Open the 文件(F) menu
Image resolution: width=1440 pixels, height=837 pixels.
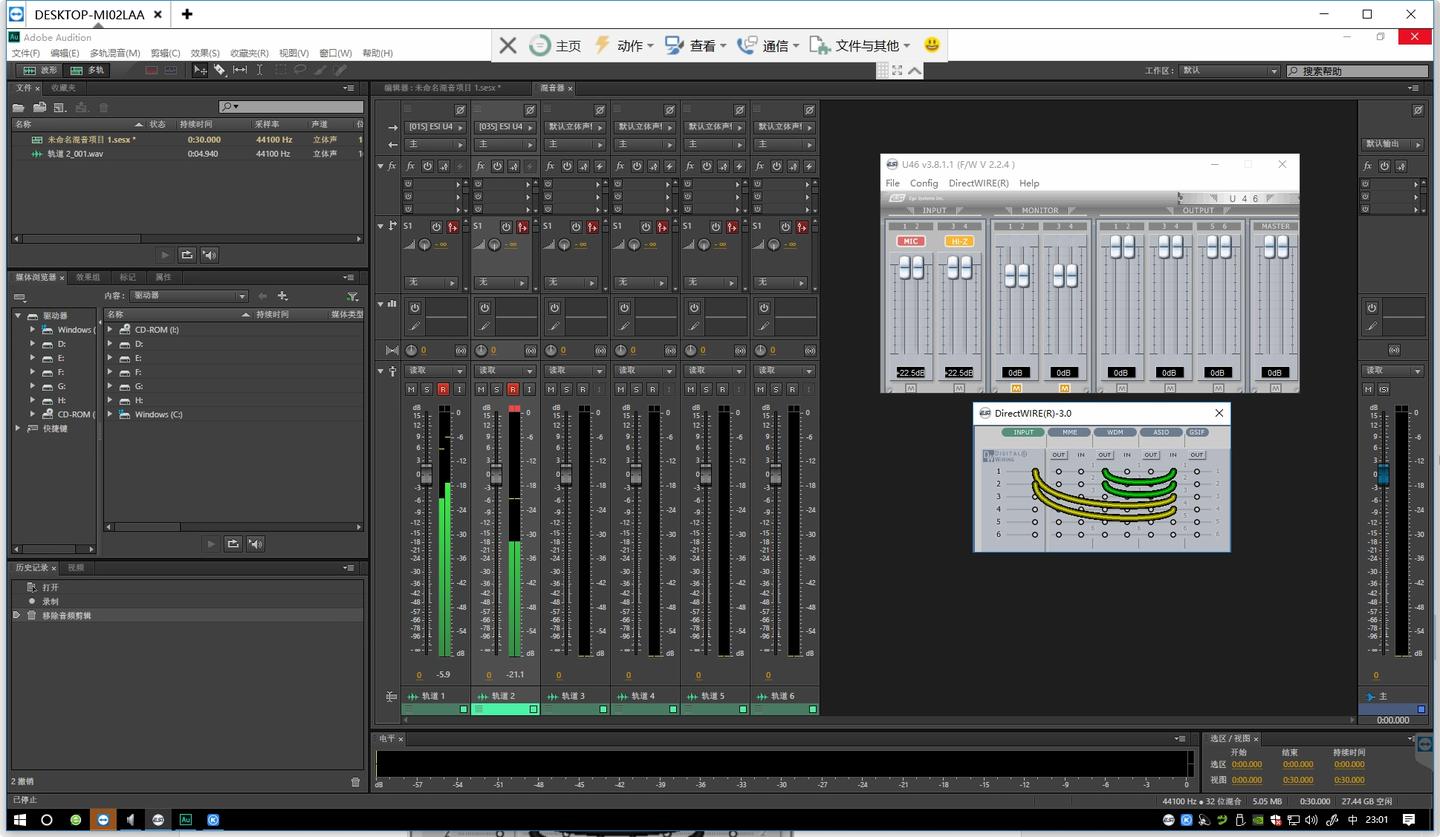[x=26, y=53]
